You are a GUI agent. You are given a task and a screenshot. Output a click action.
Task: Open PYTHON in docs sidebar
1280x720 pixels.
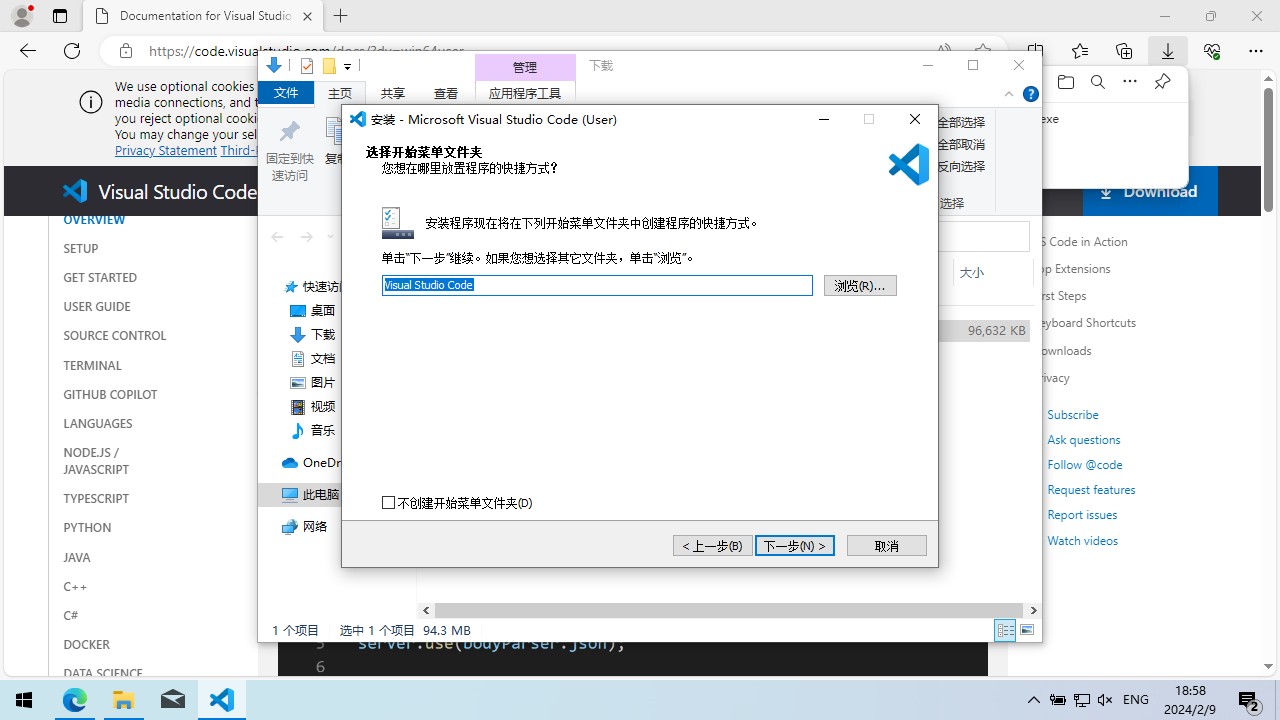87,527
